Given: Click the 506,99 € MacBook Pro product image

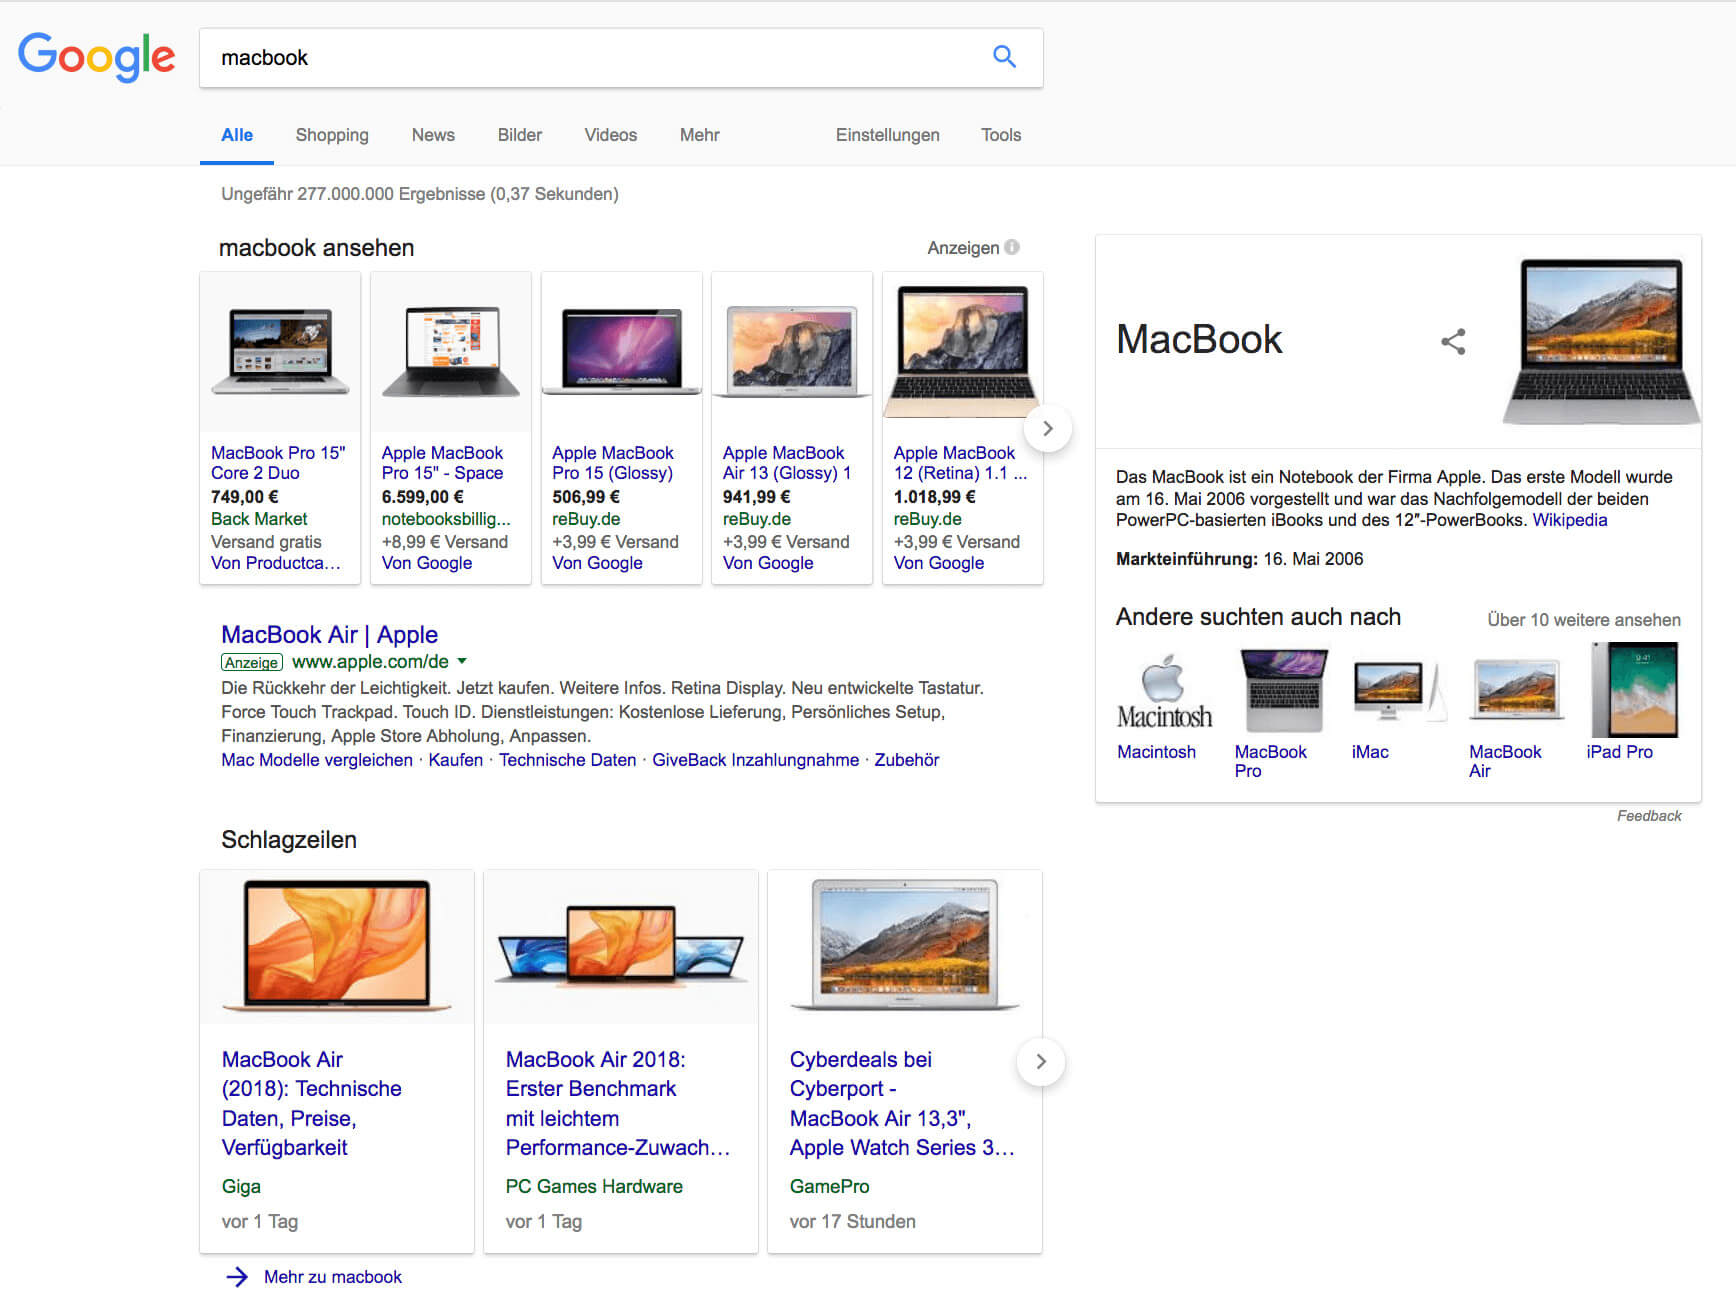Looking at the screenshot, I should click(x=622, y=352).
